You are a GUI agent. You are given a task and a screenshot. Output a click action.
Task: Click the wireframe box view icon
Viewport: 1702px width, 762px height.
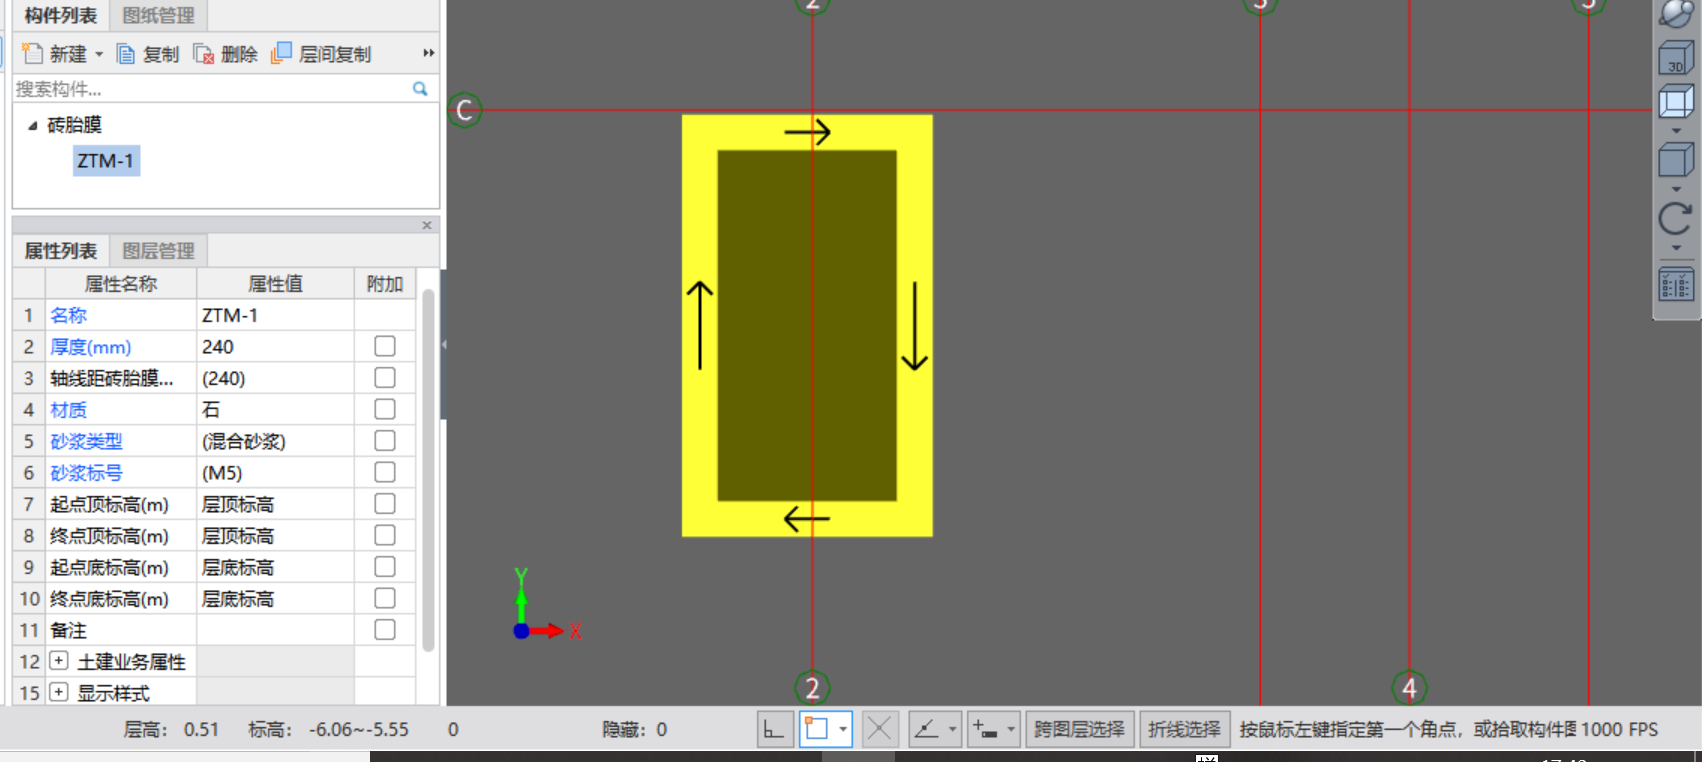tap(1676, 102)
